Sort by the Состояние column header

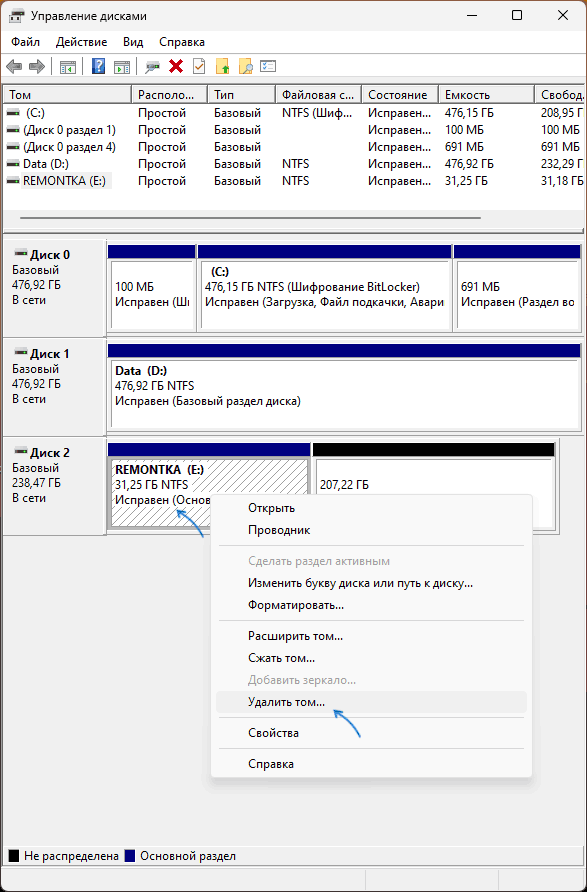click(x=400, y=95)
